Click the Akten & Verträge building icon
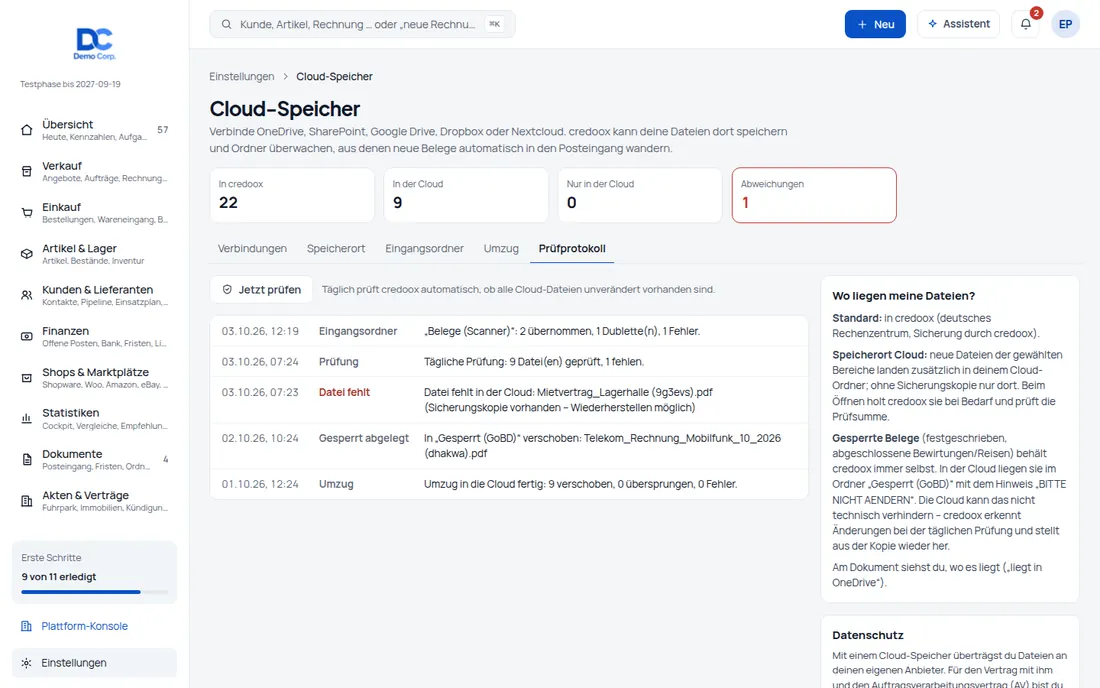Image resolution: width=1100 pixels, height=688 pixels. (x=27, y=501)
